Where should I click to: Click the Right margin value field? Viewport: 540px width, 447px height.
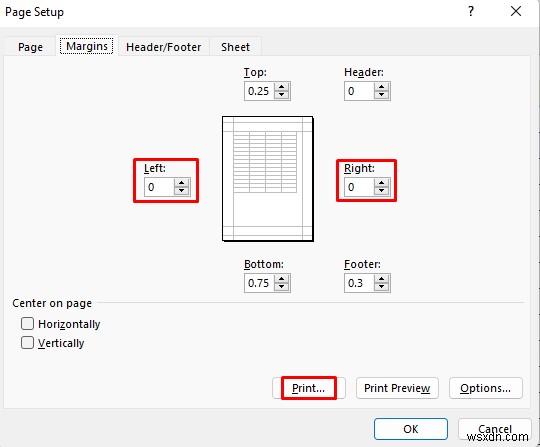click(359, 187)
